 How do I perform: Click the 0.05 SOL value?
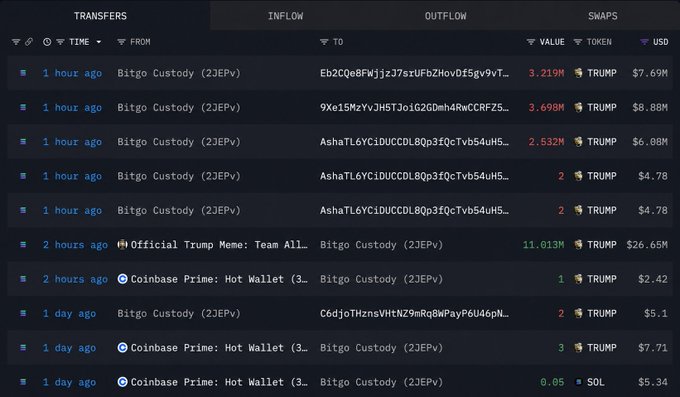tap(552, 382)
